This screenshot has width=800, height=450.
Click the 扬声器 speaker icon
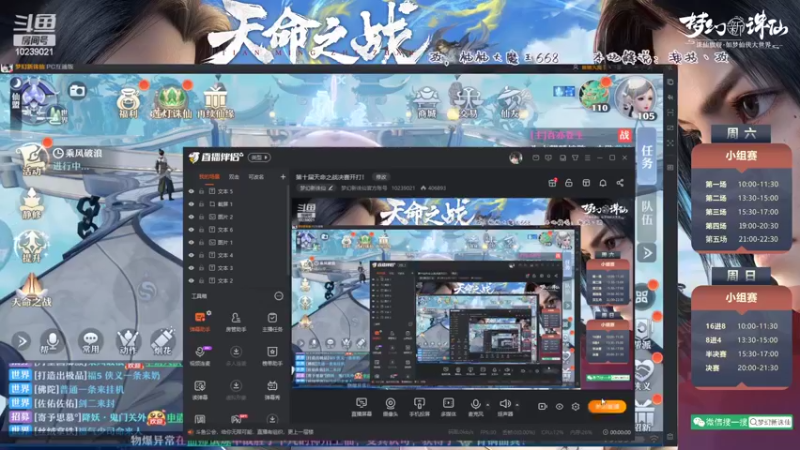click(505, 404)
